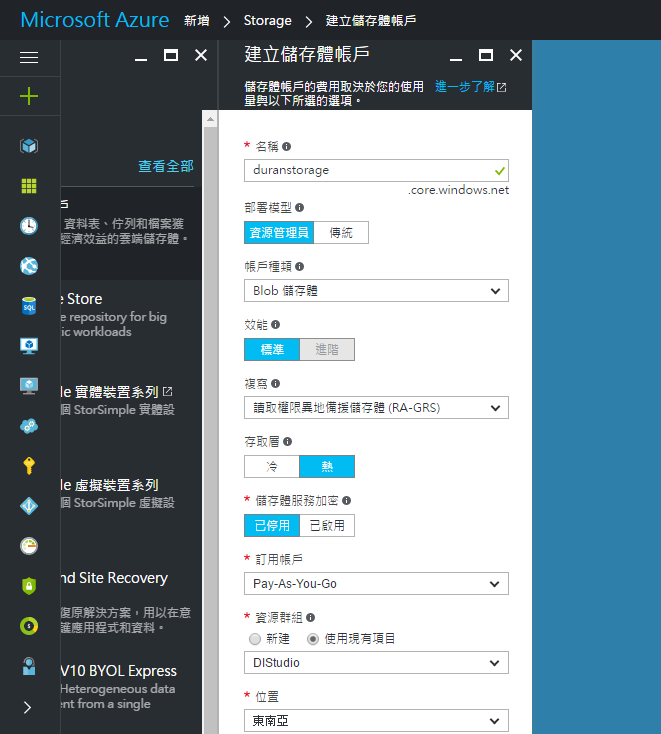Click info icon next to 帳戶種類
The image size is (661, 734).
(x=300, y=266)
